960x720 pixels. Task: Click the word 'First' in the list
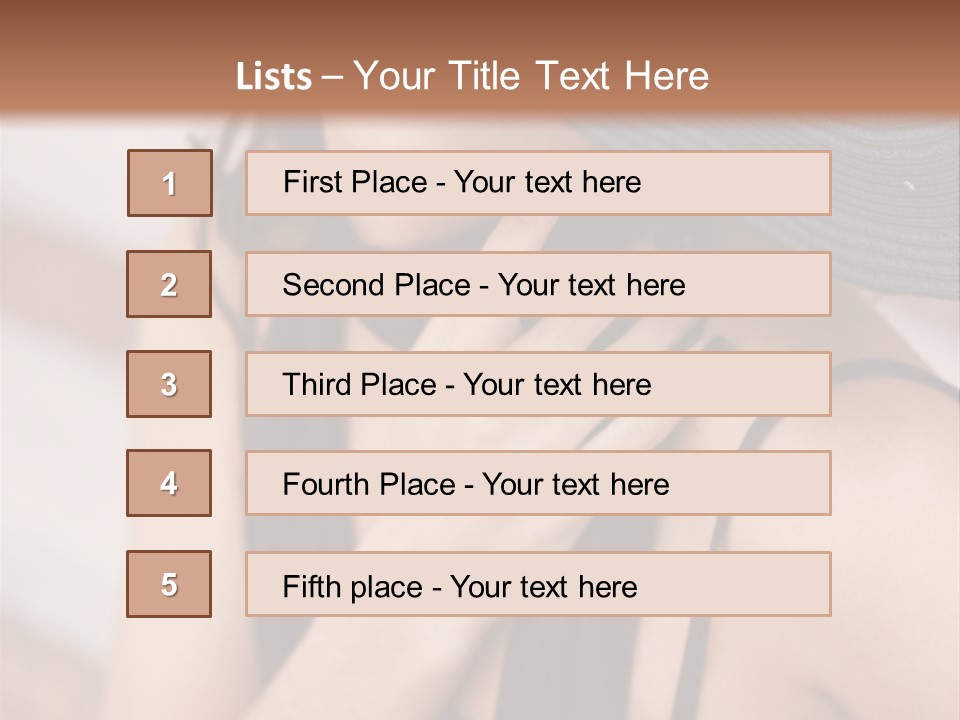point(310,182)
